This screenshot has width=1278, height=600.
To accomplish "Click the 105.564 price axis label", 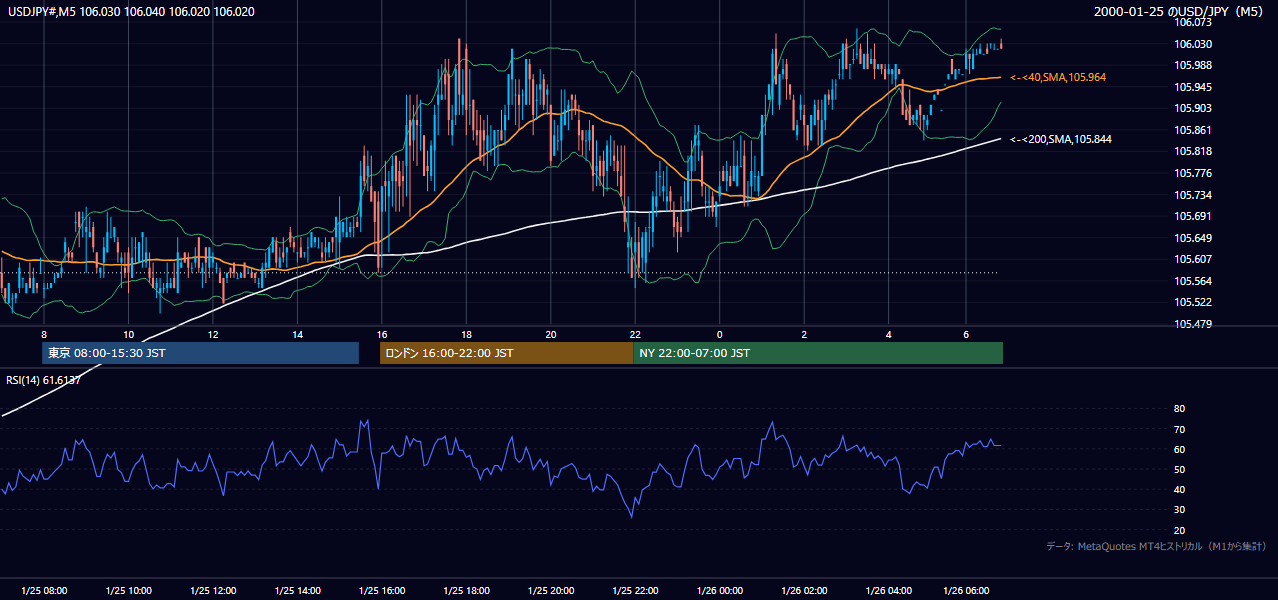I will [1193, 281].
